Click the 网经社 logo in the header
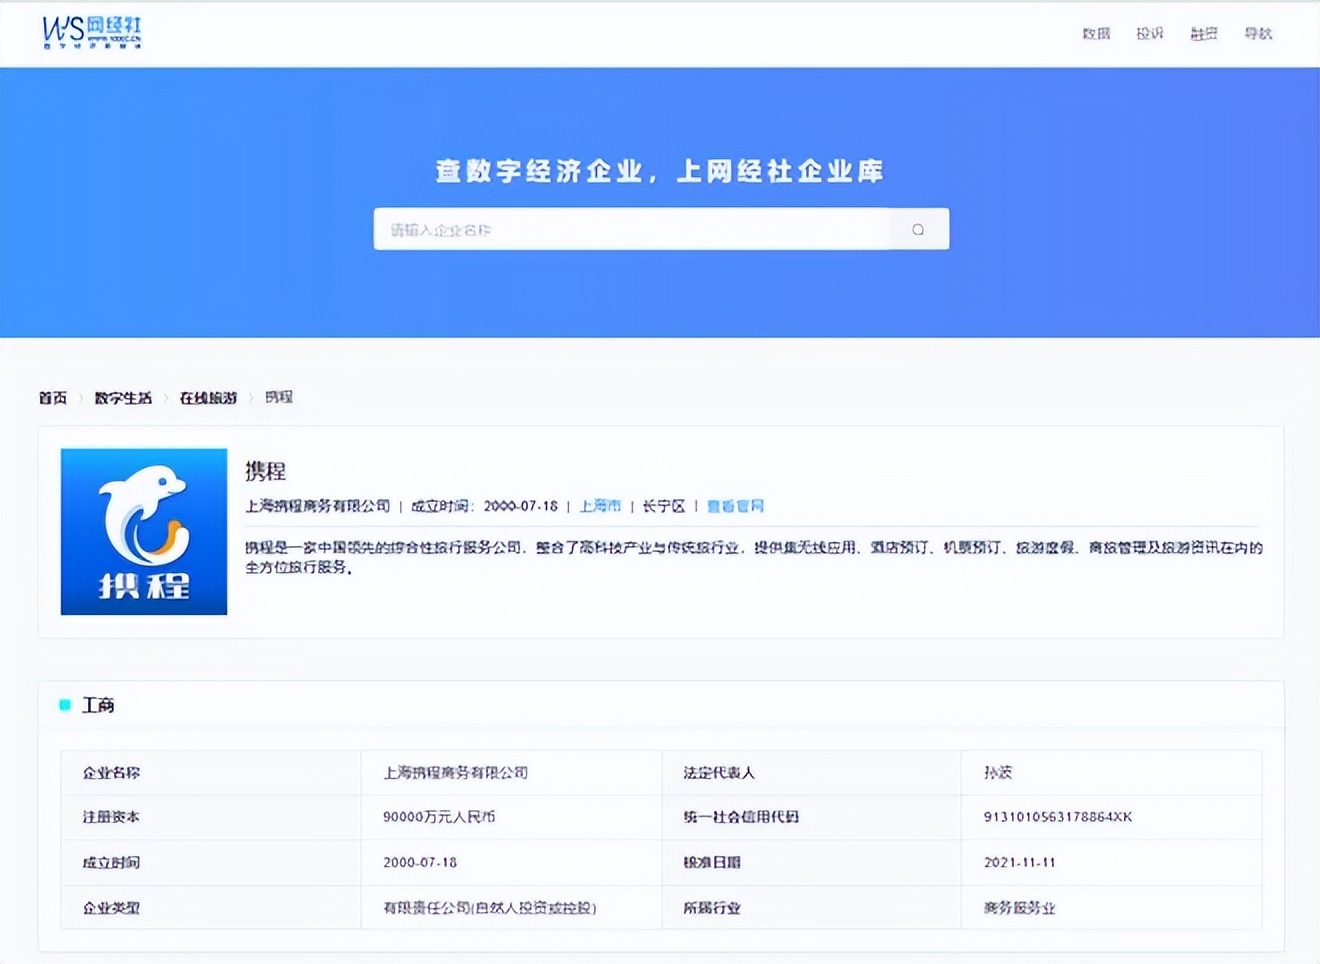This screenshot has height=964, width=1320. tap(92, 32)
